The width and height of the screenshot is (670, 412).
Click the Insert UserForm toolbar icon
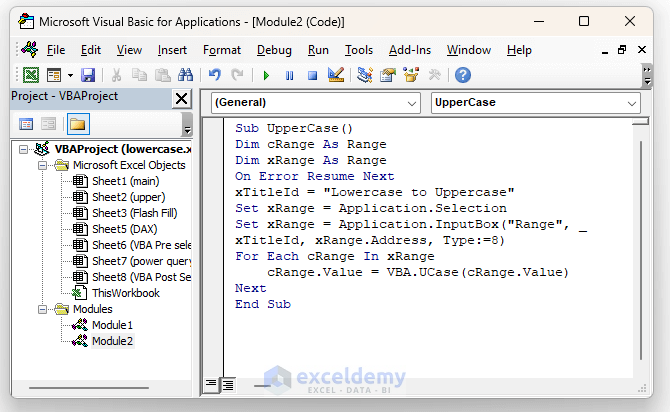point(54,76)
